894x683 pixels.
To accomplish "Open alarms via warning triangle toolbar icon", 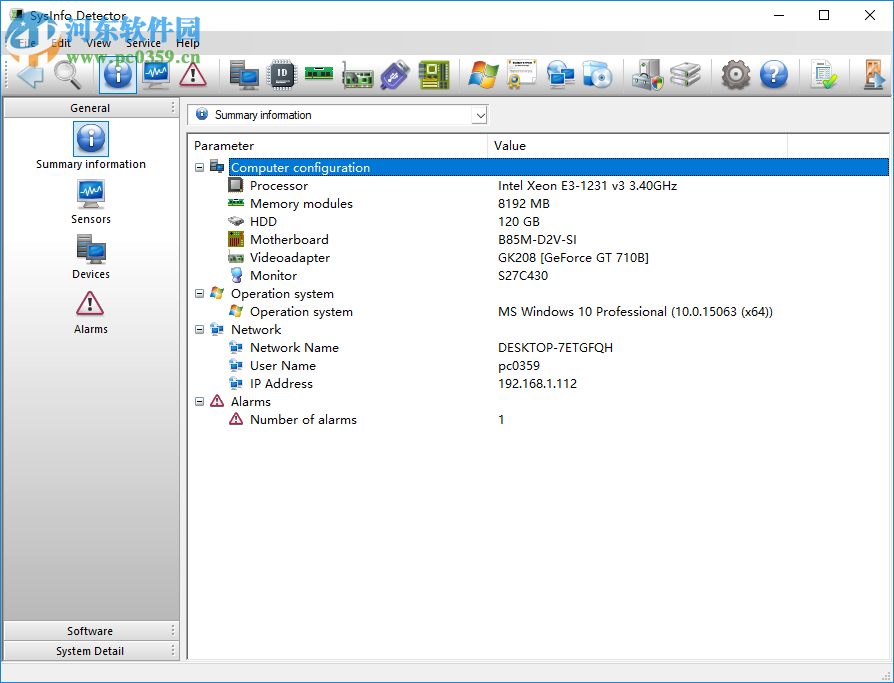I will click(192, 74).
